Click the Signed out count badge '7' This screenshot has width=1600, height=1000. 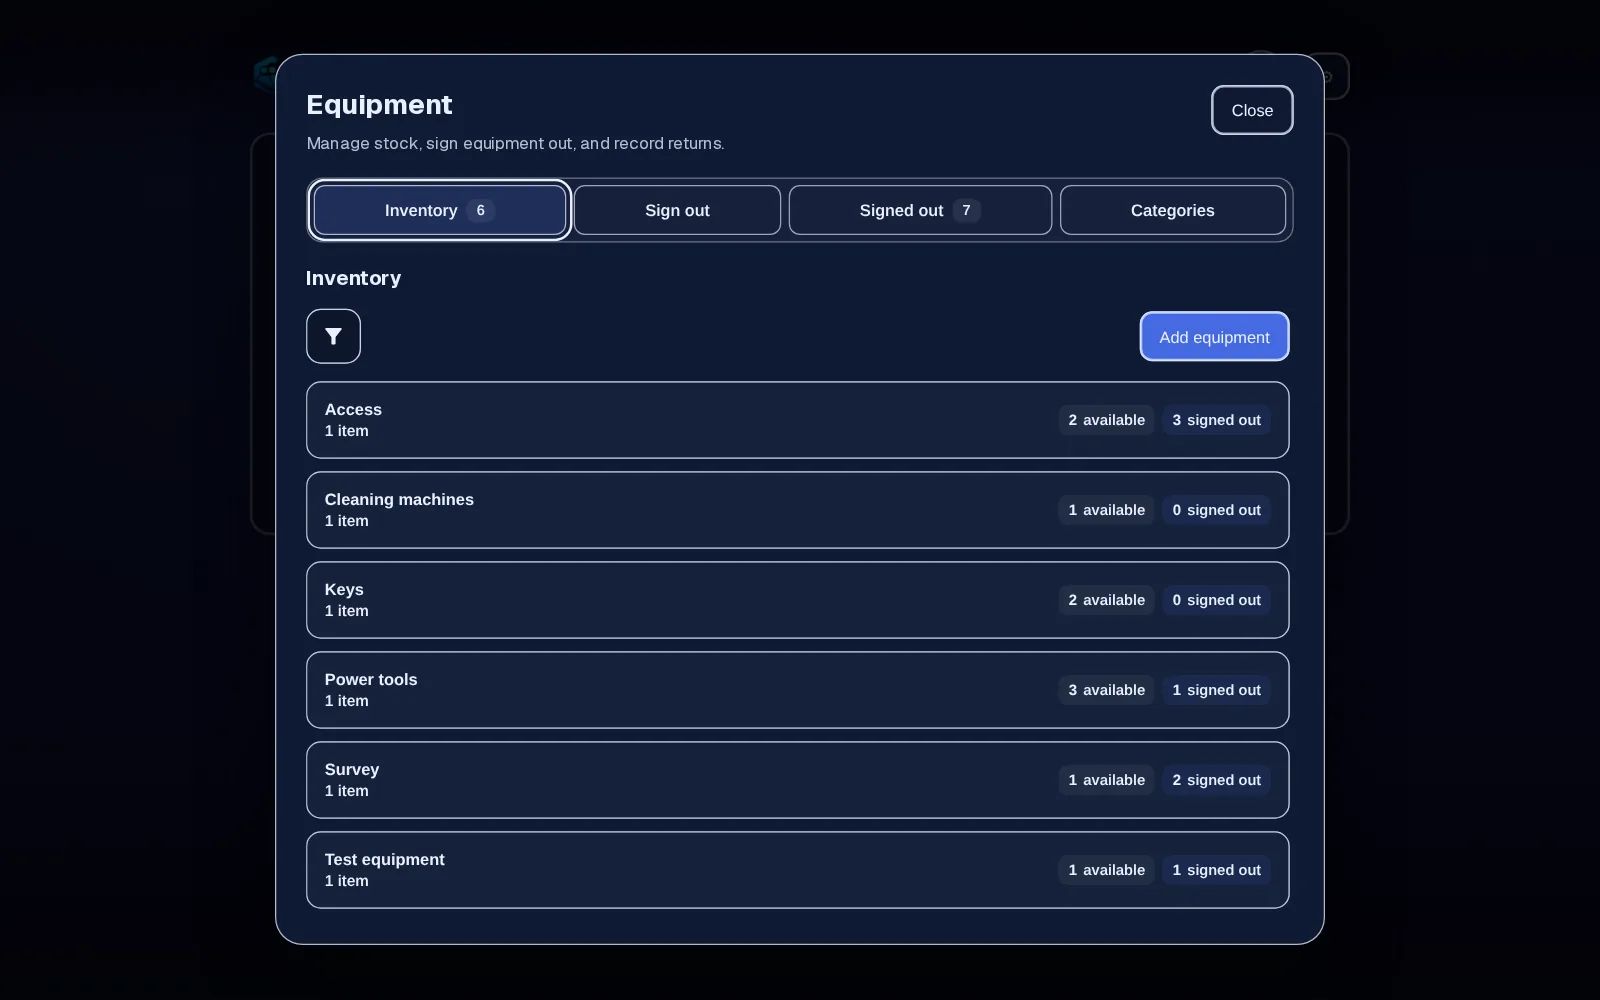coord(966,210)
